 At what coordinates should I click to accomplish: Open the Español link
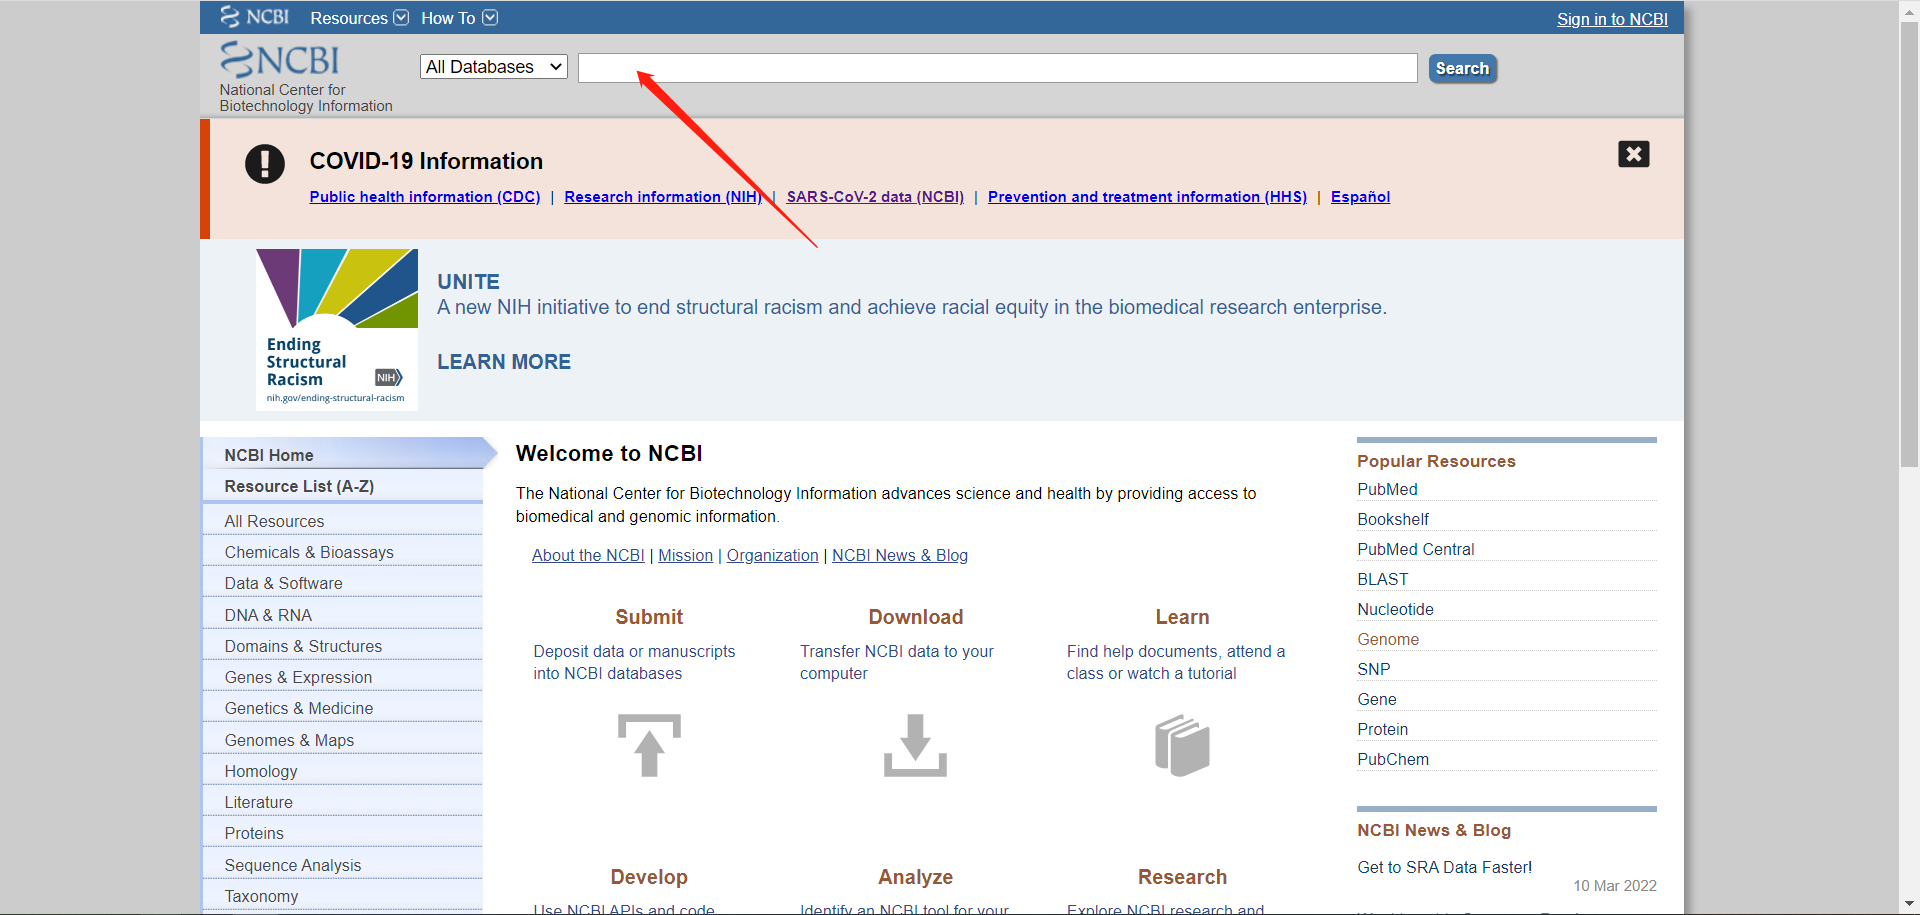click(1360, 197)
